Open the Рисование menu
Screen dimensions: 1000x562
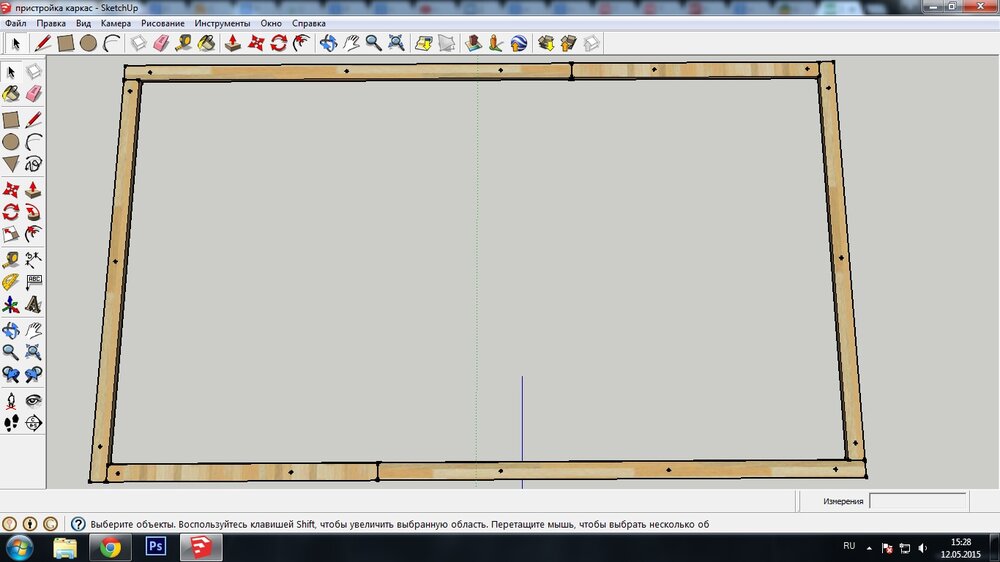(x=163, y=23)
